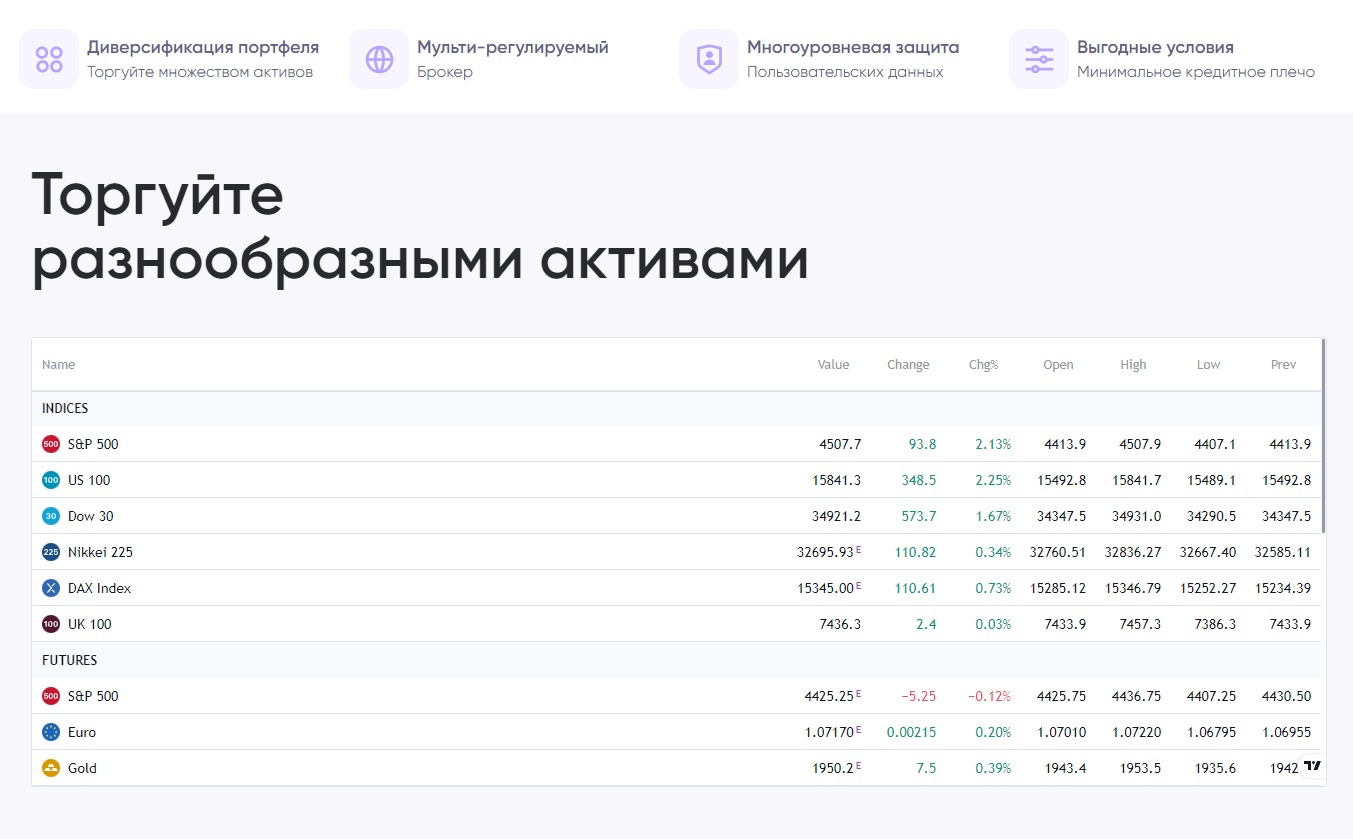
Task: Click the Gold futures icon
Action: pos(51,768)
